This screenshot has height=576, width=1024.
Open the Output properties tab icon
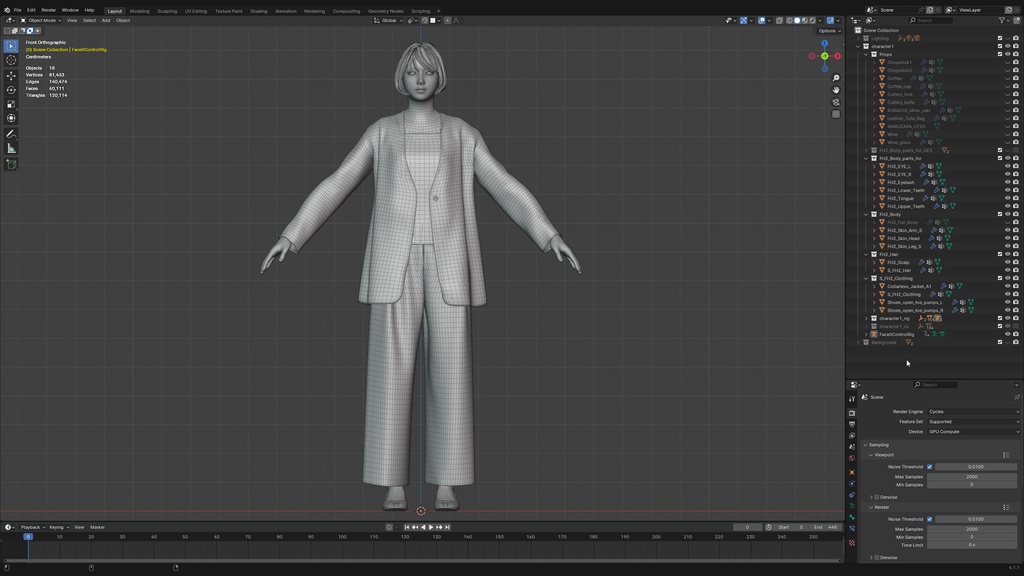coord(852,424)
